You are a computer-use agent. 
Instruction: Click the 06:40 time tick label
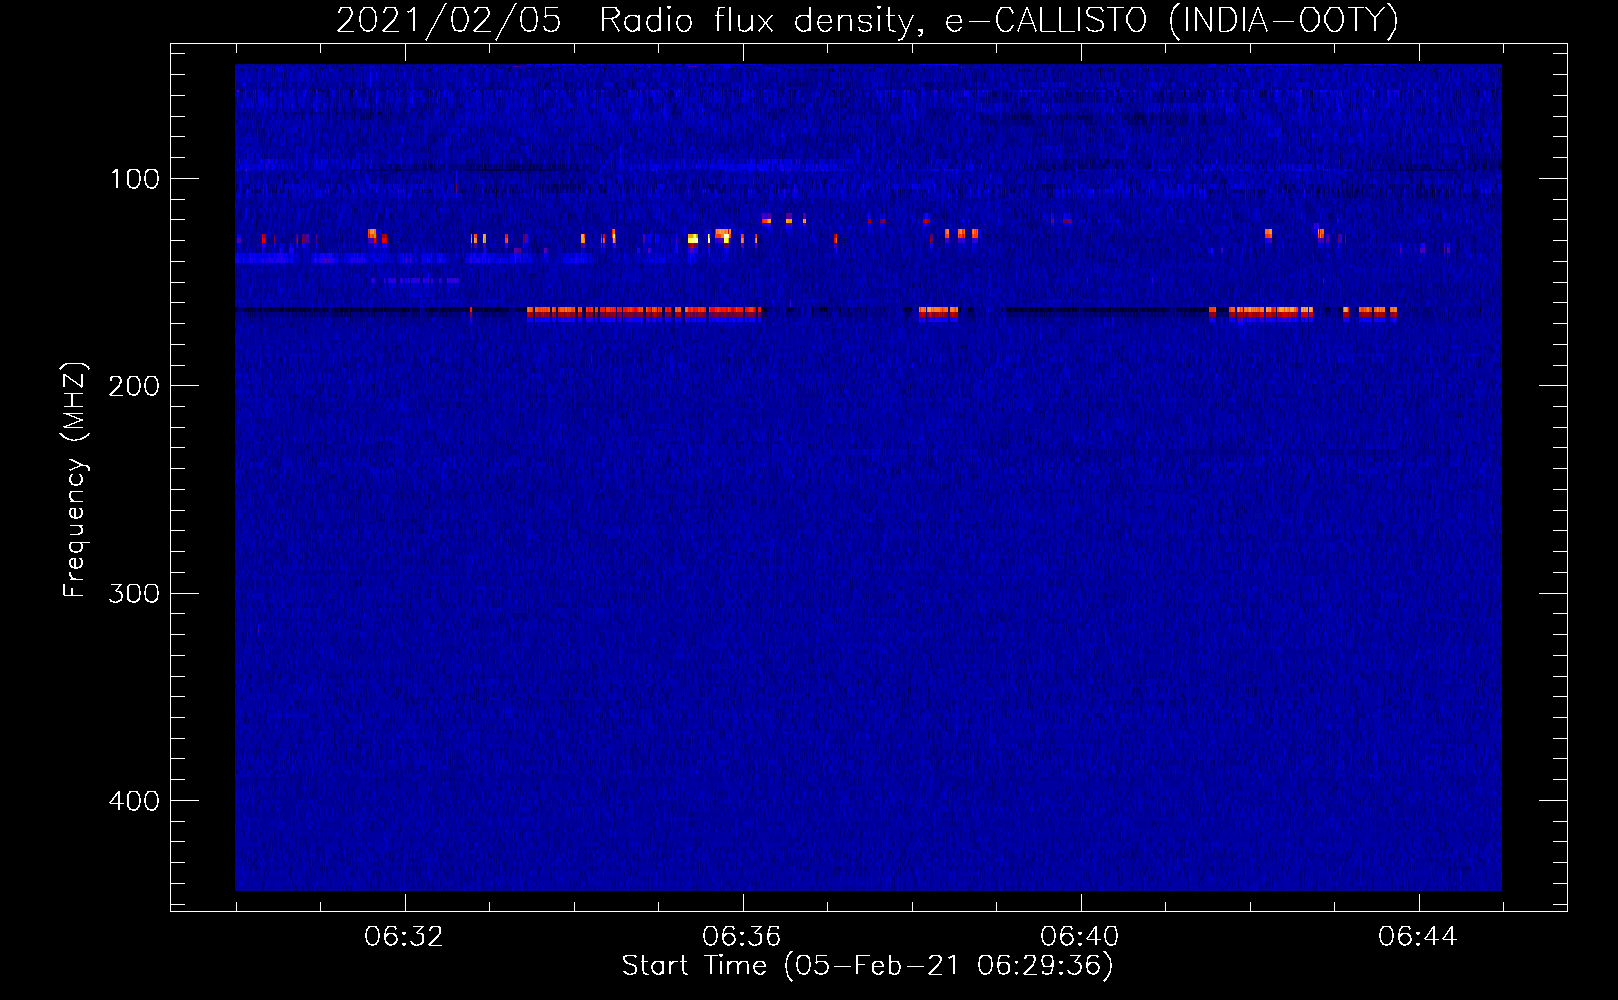(x=1080, y=937)
